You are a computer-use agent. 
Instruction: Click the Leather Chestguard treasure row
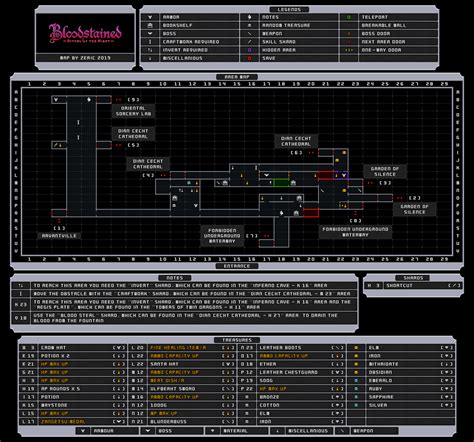pyautogui.click(x=292, y=372)
